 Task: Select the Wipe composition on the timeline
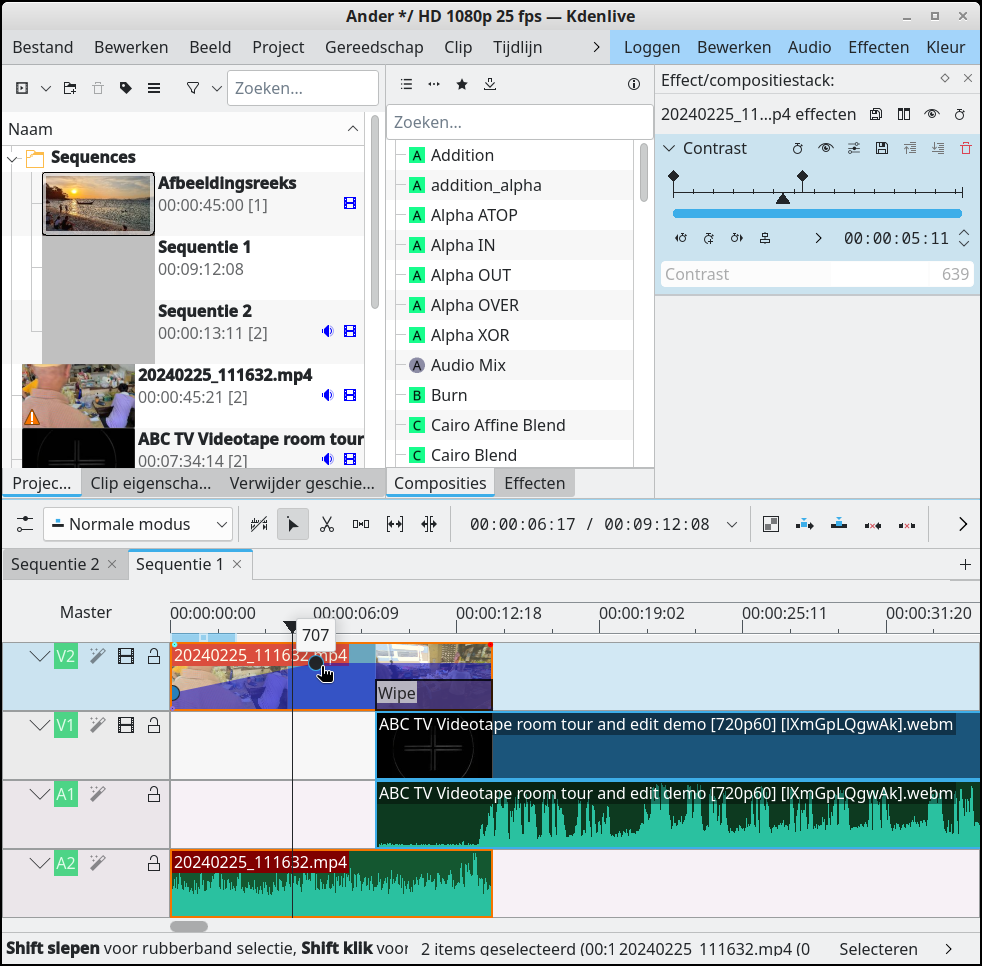tap(434, 694)
